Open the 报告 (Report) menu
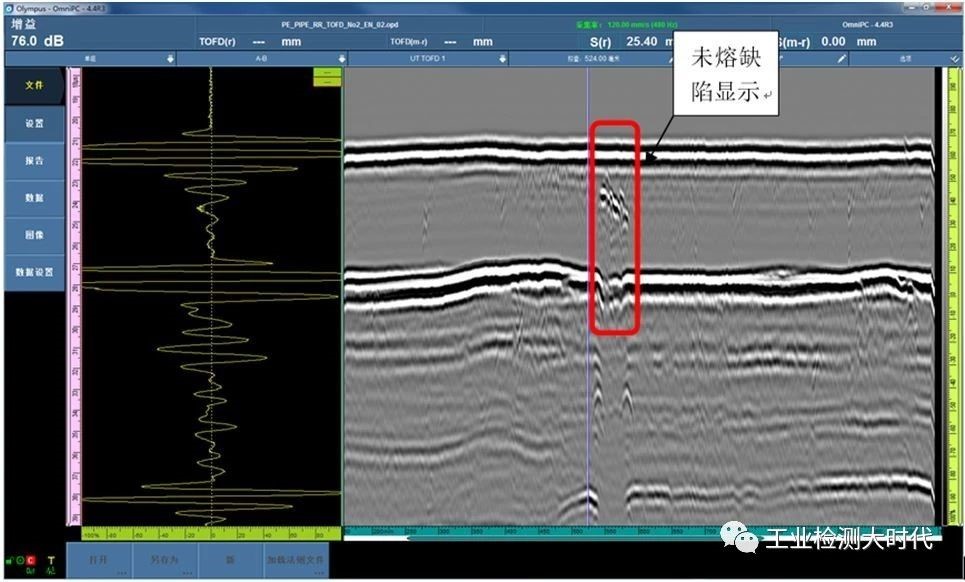965x582 pixels. tap(34, 161)
